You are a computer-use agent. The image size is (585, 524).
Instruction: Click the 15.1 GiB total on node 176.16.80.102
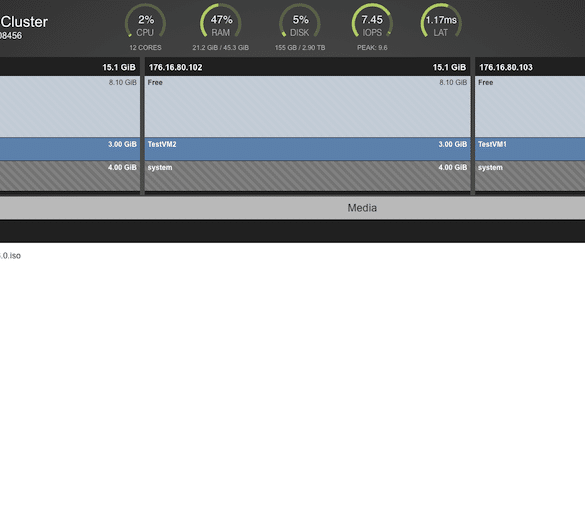click(x=449, y=67)
